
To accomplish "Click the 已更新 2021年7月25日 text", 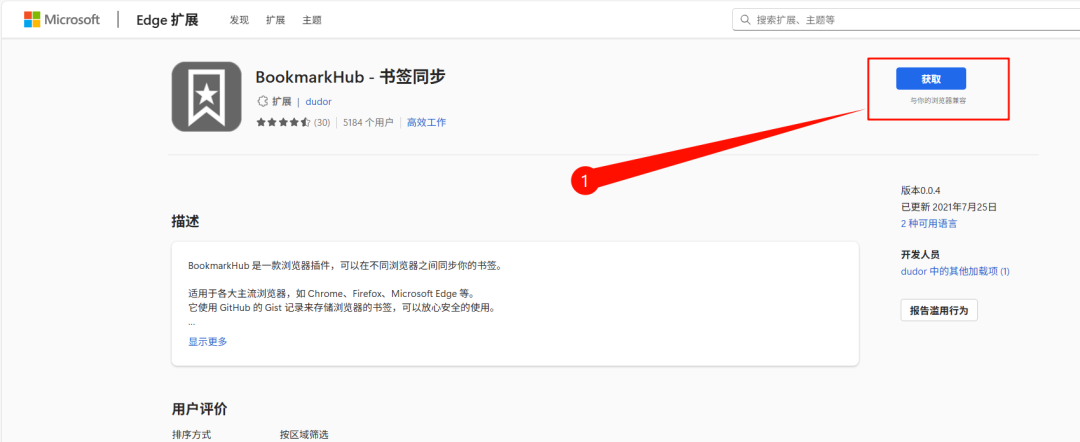I will [x=949, y=207].
